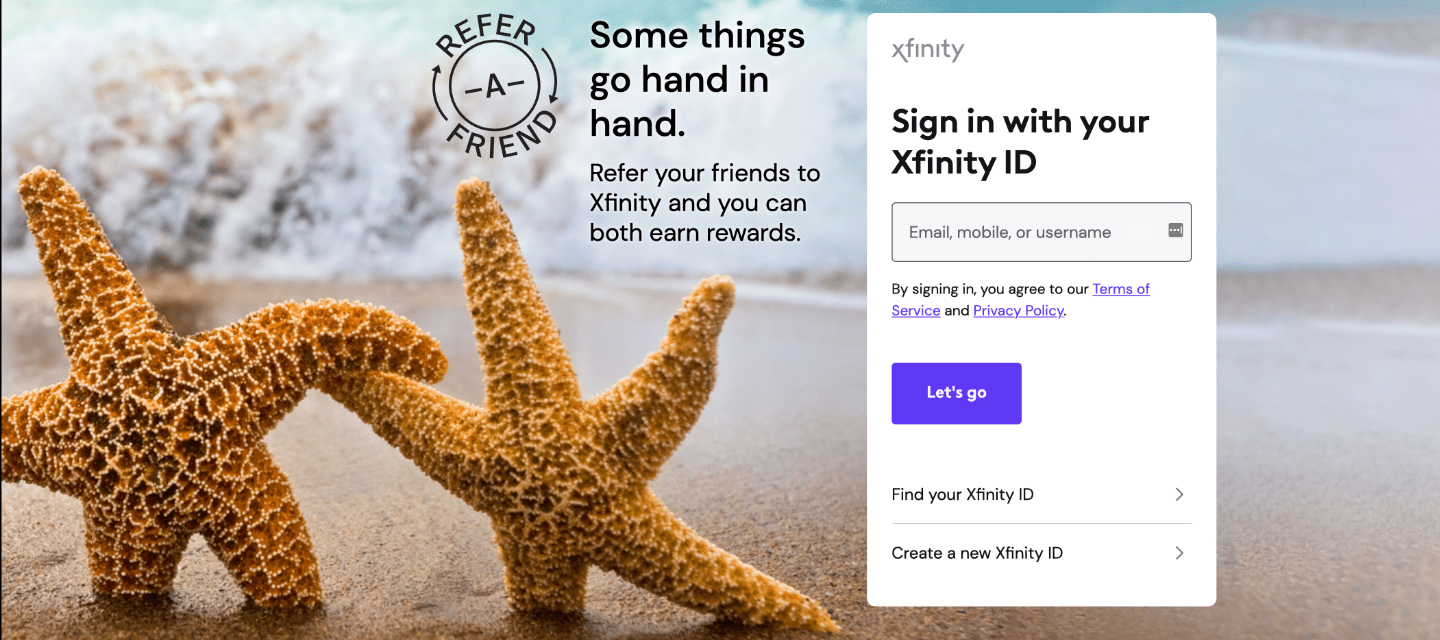
Task: Click the chevron beside Find your Xfinity ID
Action: [x=1179, y=494]
